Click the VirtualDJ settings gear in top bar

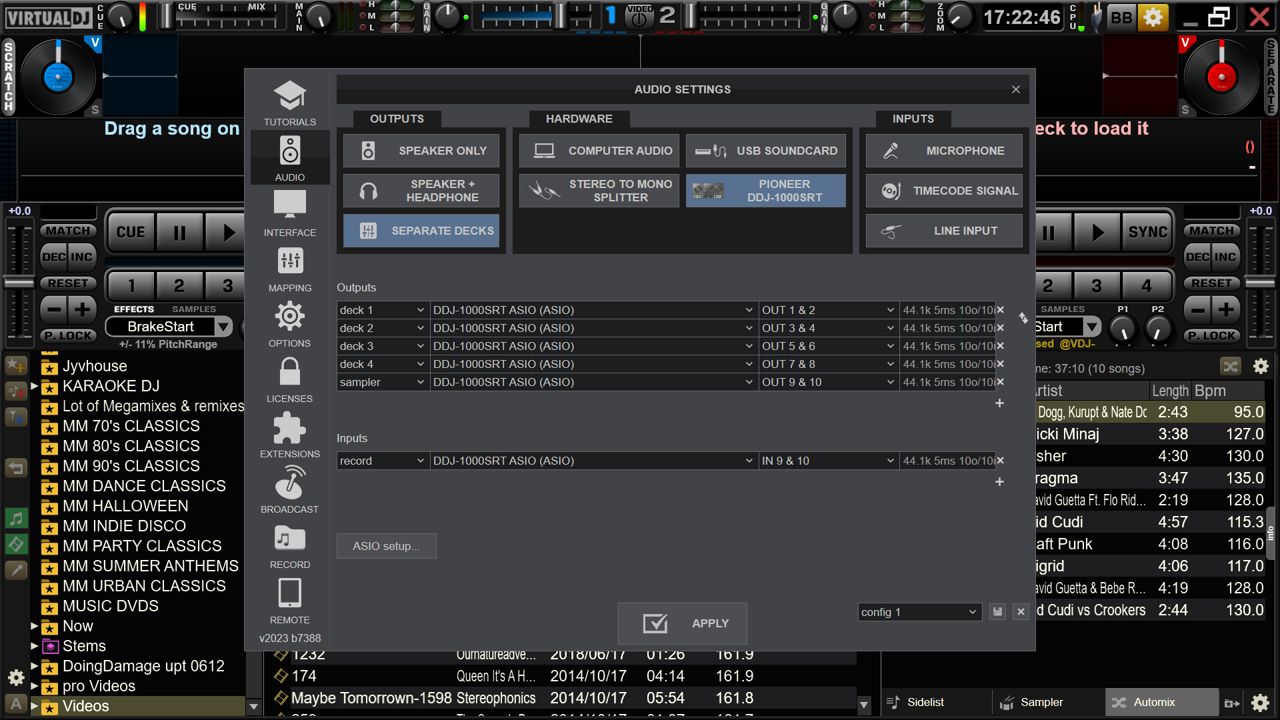tap(1153, 17)
